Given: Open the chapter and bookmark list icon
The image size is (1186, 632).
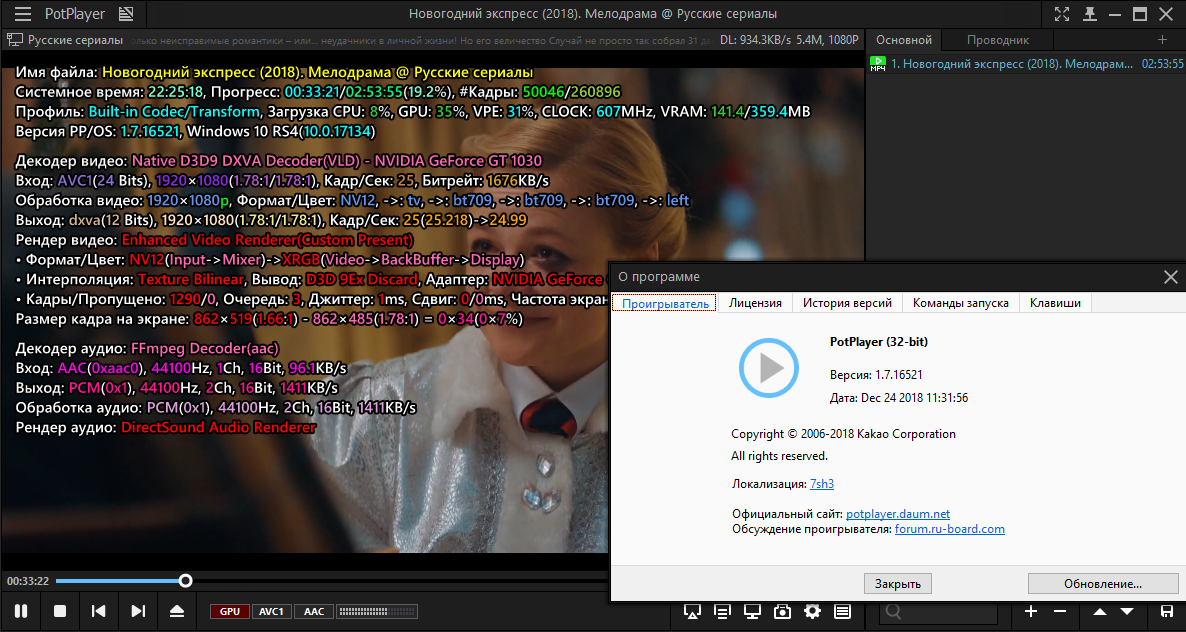Looking at the screenshot, I should coord(722,611).
